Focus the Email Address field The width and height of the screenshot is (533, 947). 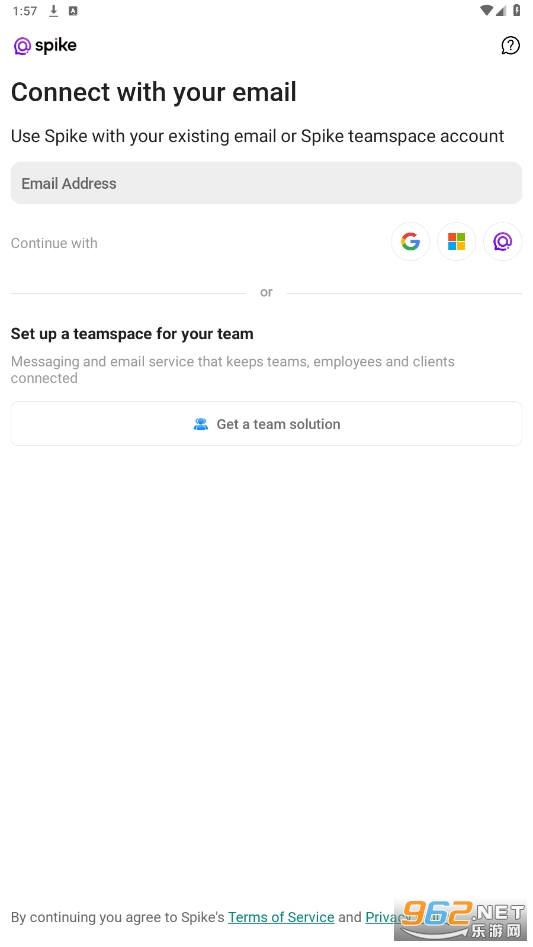pos(266,183)
